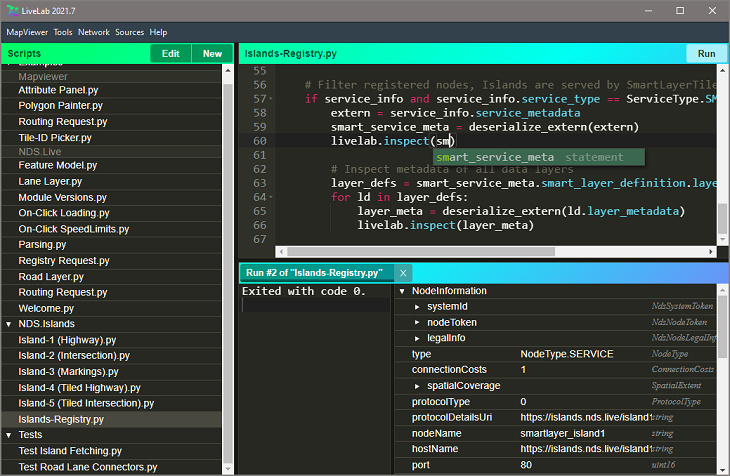730x476 pixels.
Task: Click line number 60 in gutter
Action: click(260, 141)
